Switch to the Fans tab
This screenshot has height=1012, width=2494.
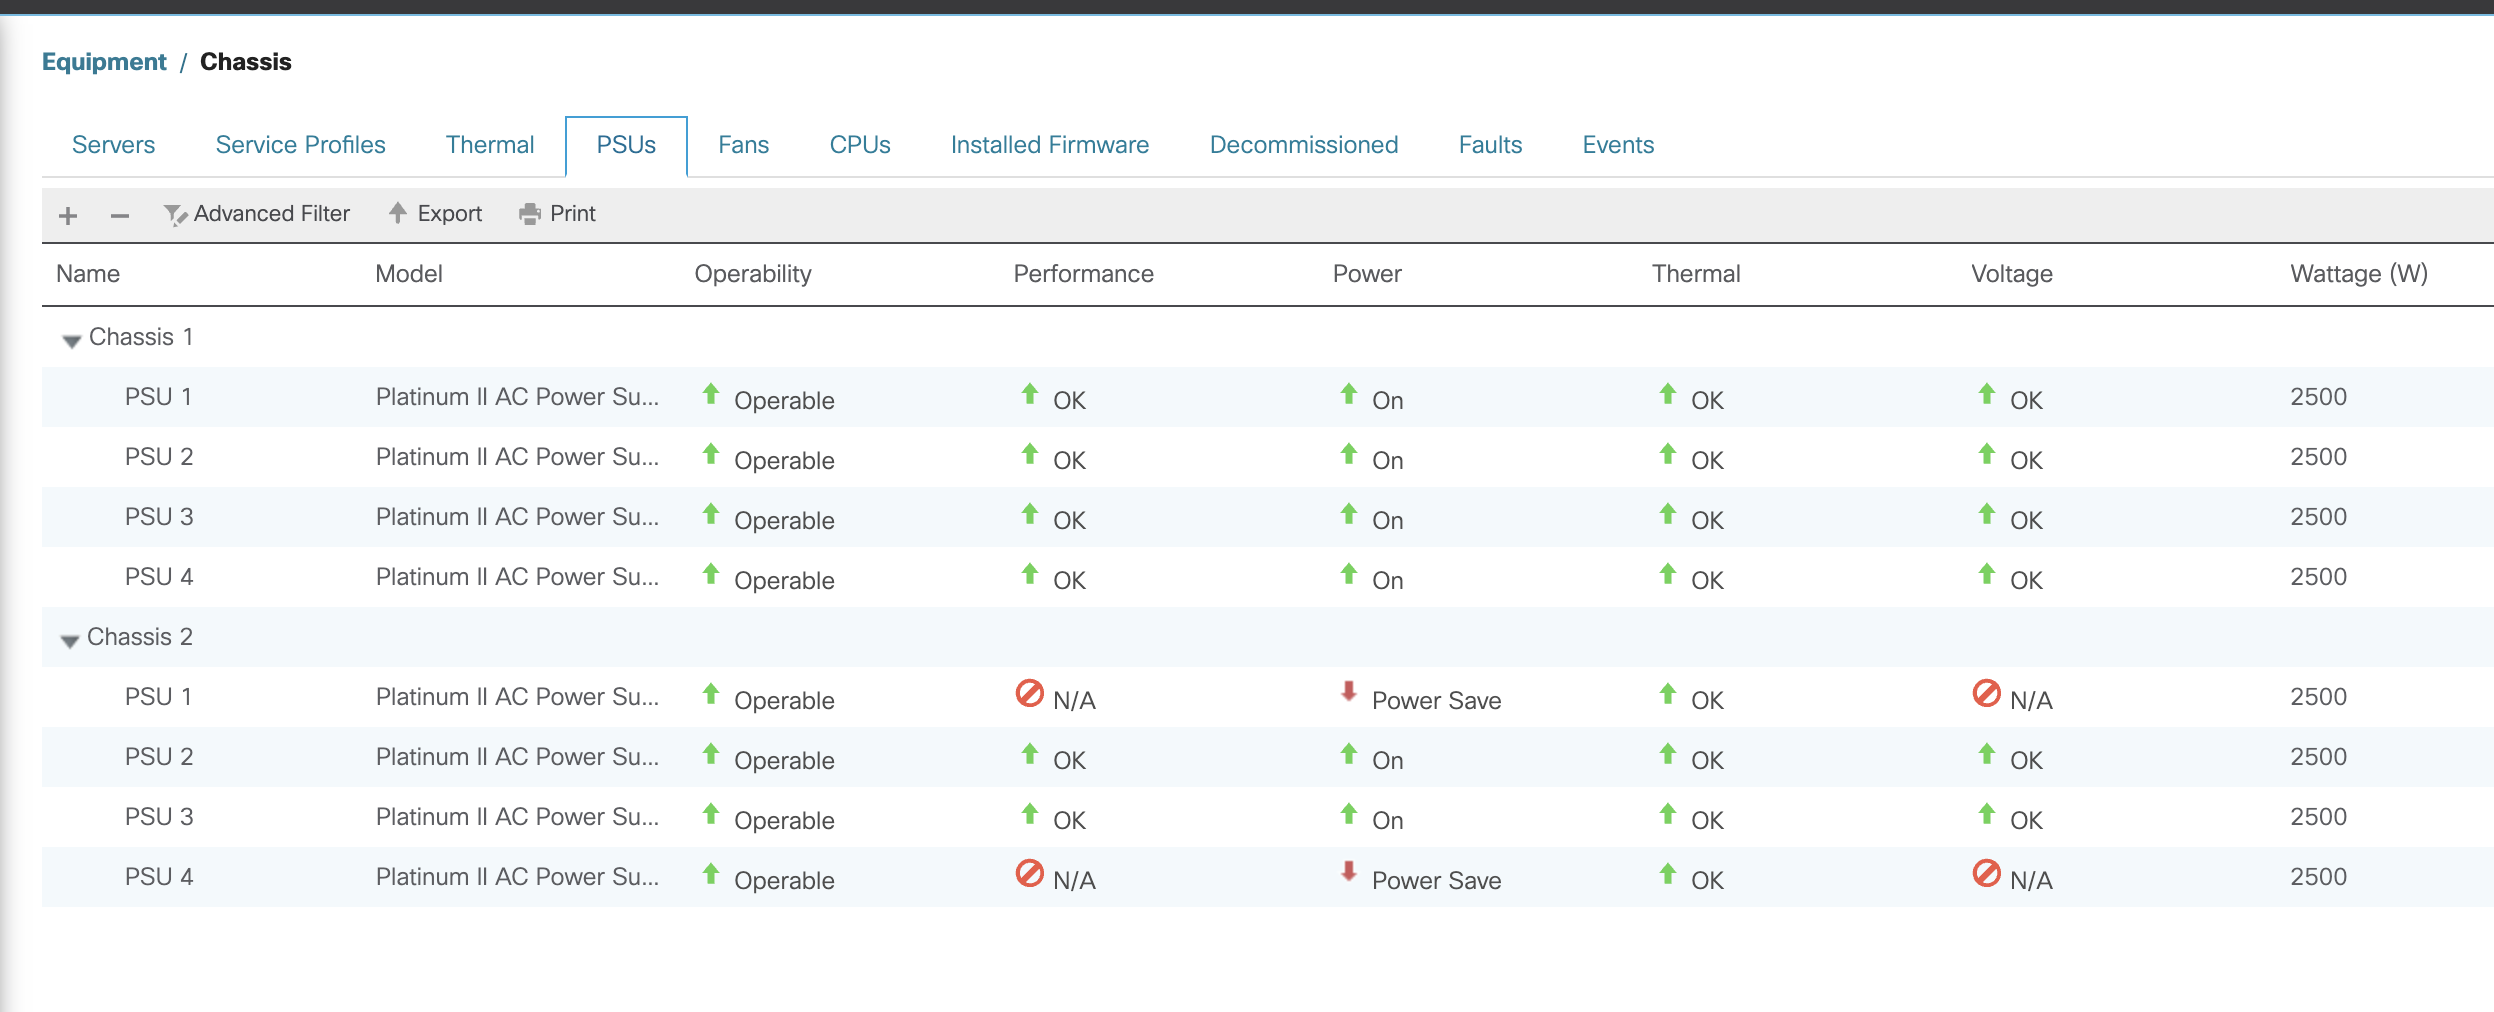(742, 144)
